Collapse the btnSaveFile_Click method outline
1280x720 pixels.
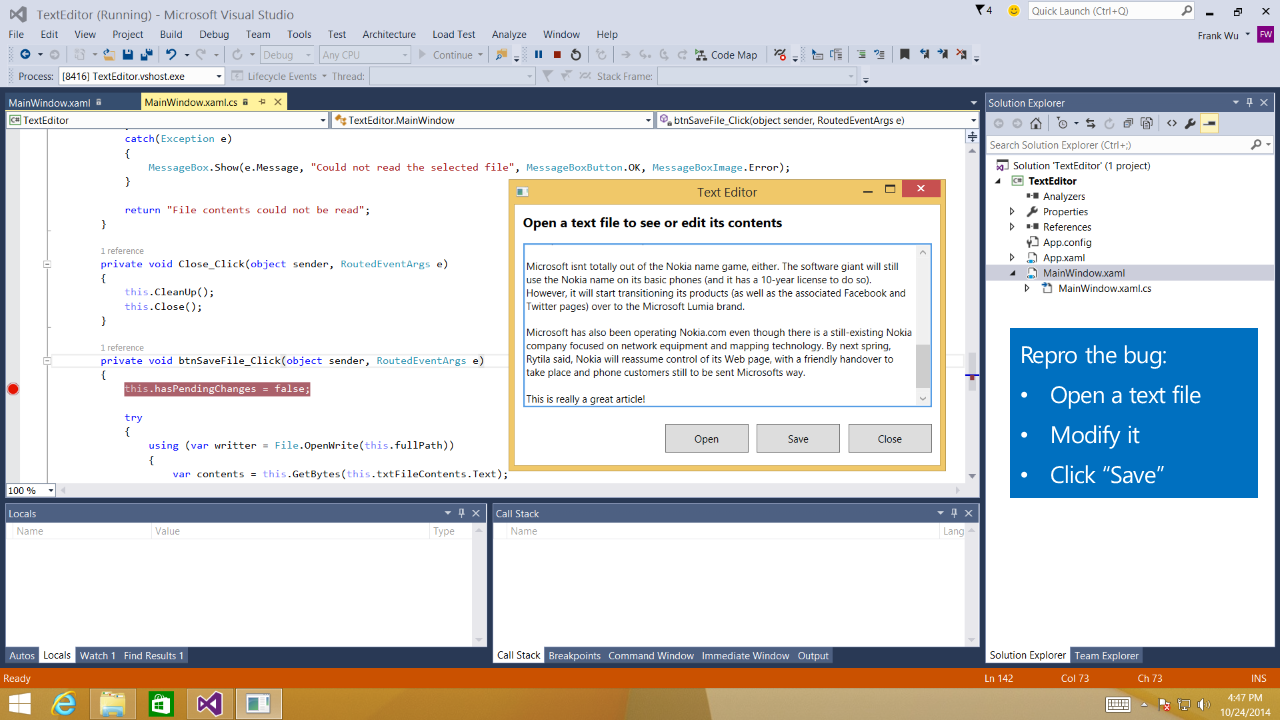[46, 360]
